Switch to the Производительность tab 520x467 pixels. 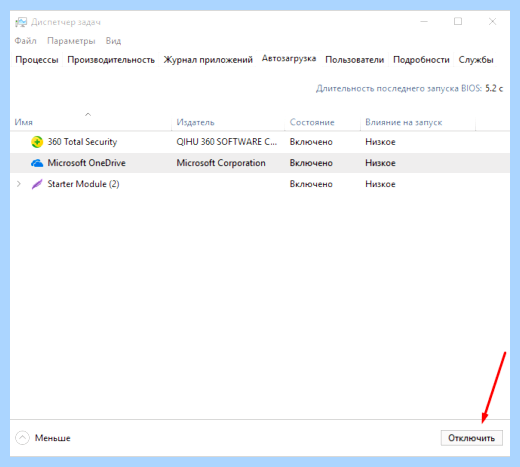click(111, 60)
